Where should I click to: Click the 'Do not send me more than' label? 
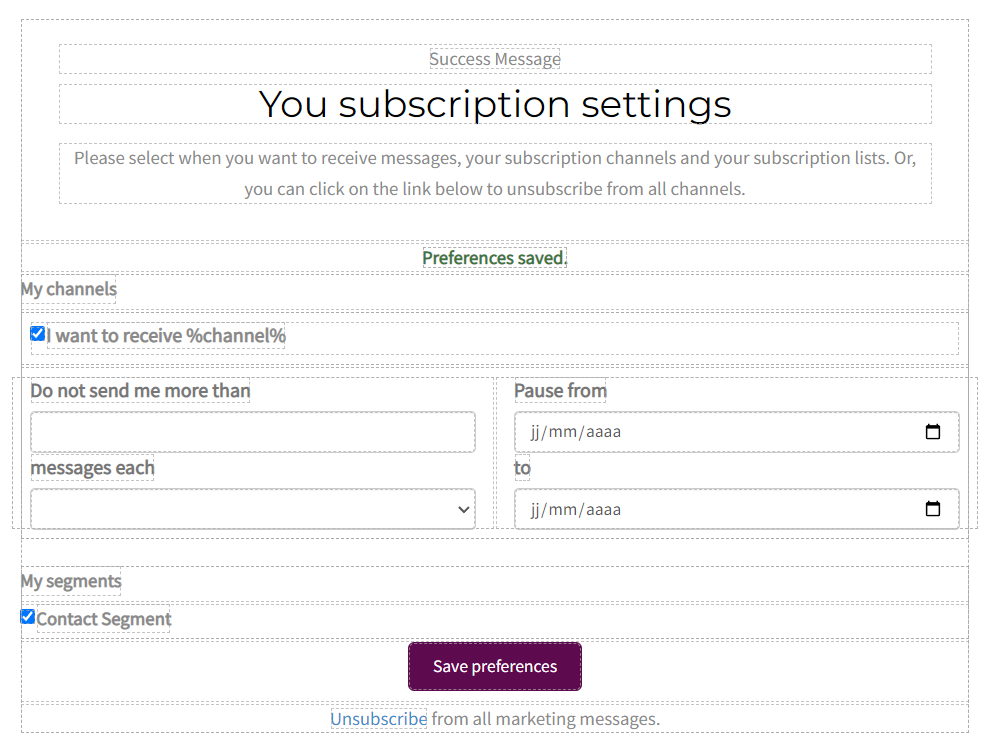tap(140, 390)
